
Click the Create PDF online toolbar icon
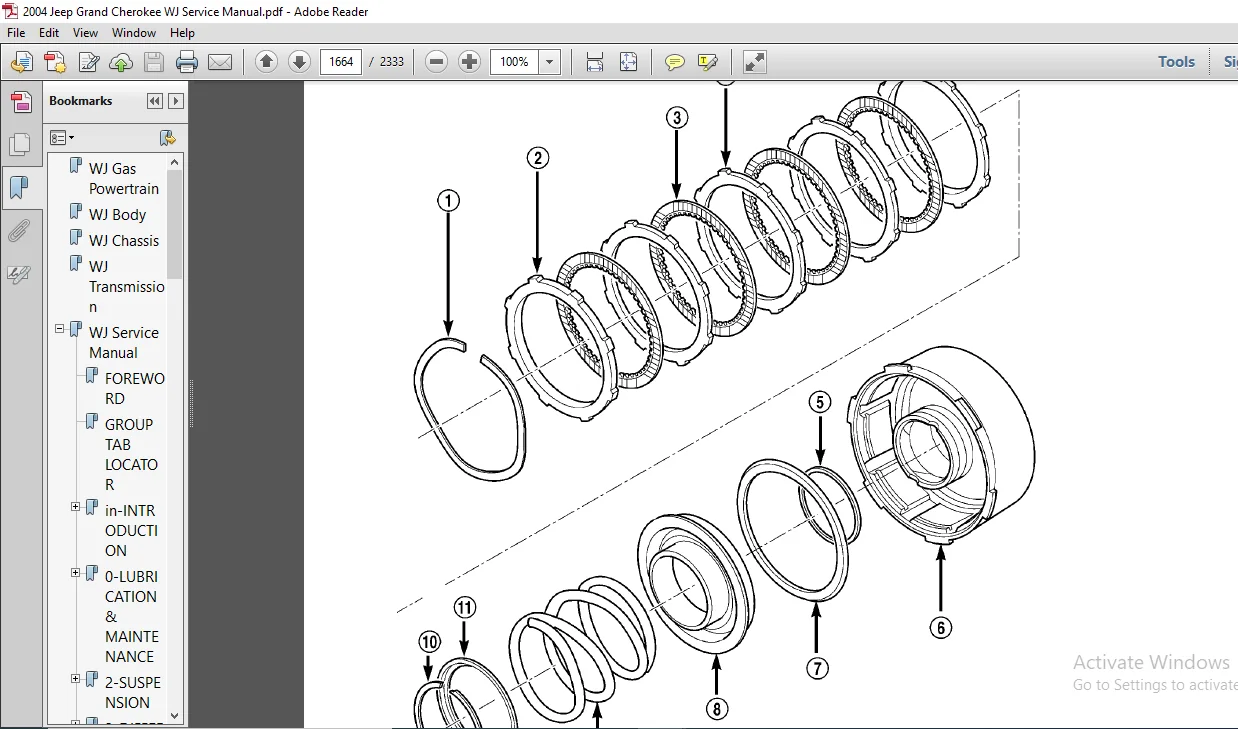(x=55, y=62)
